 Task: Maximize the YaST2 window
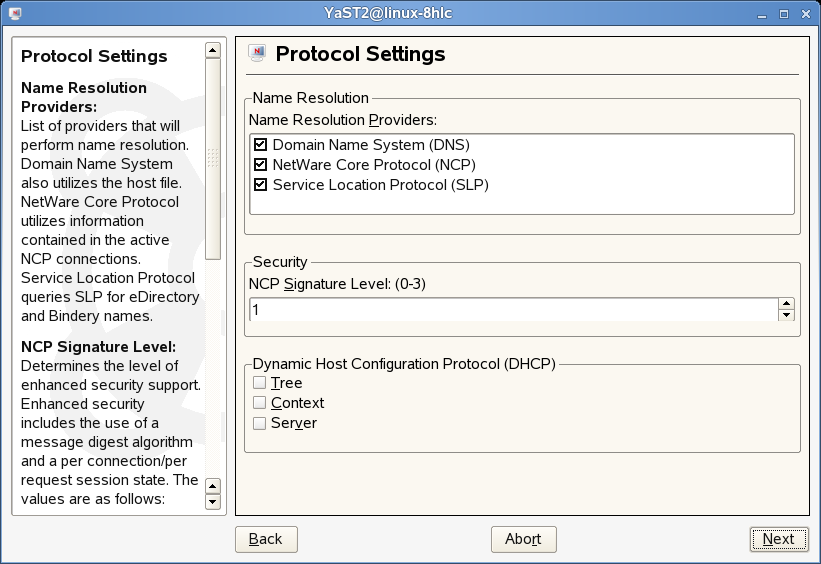click(784, 14)
